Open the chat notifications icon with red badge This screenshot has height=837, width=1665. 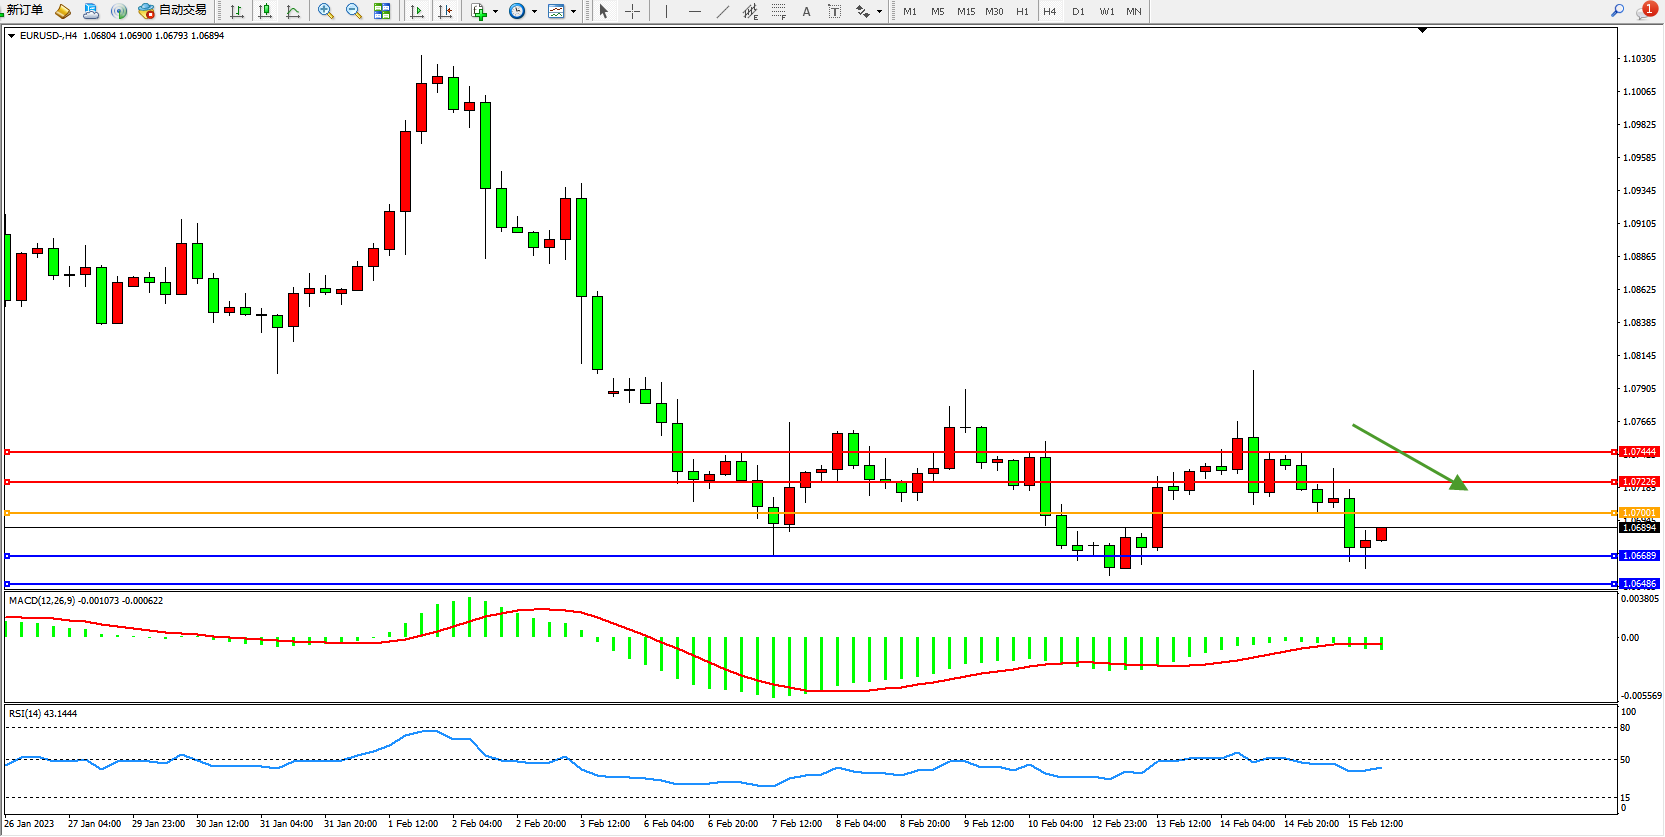tap(1645, 11)
